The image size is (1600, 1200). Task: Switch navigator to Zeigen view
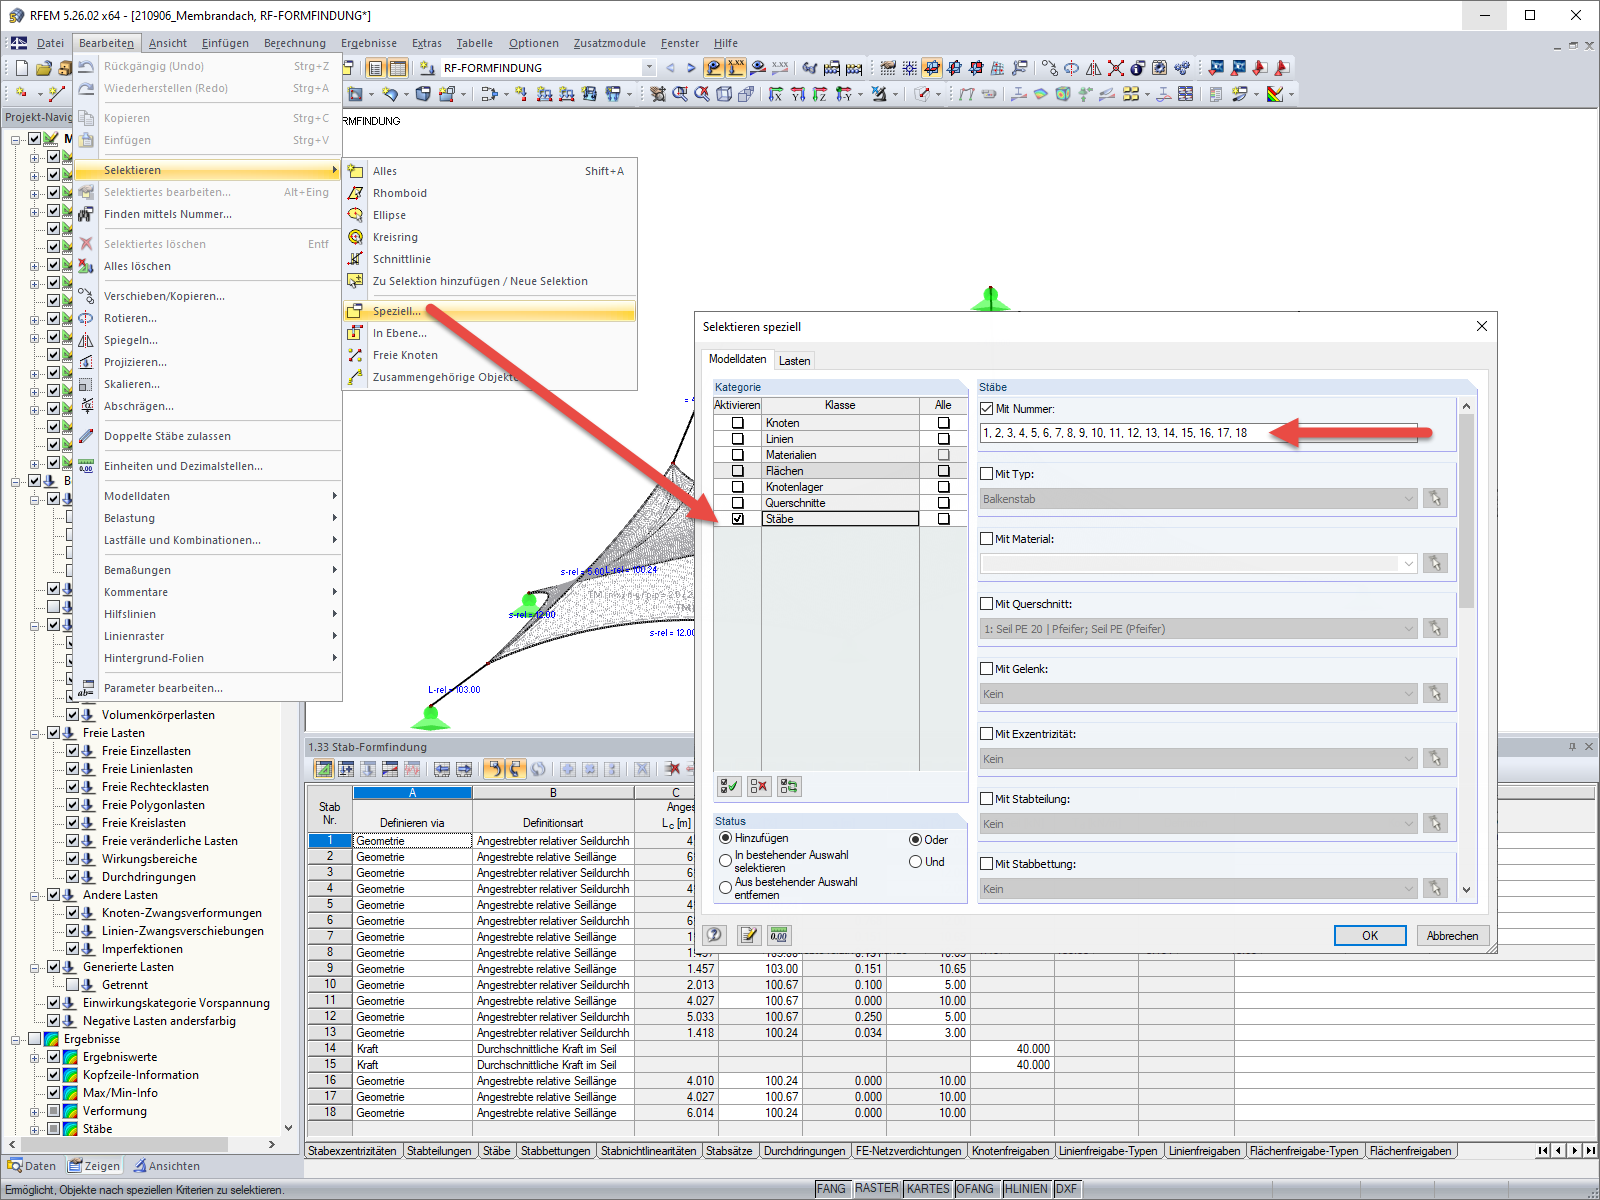(x=94, y=1166)
